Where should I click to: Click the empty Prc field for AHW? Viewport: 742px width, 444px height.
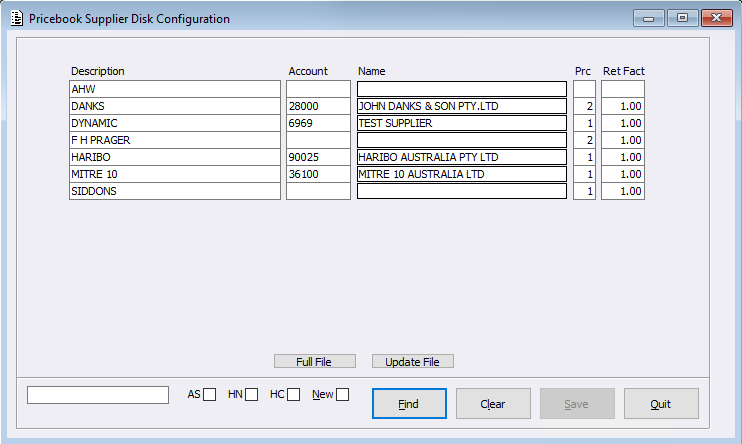584,89
